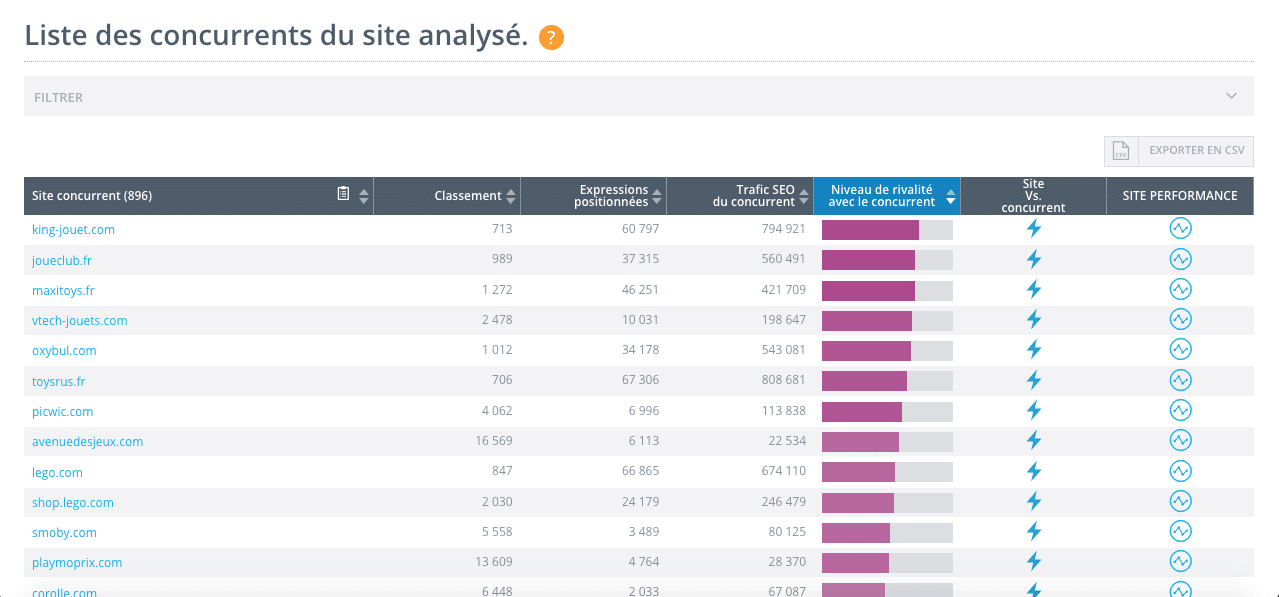Open maxitoys.fr competitor link
Viewport: 1279px width, 597px height.
pyautogui.click(x=63, y=290)
